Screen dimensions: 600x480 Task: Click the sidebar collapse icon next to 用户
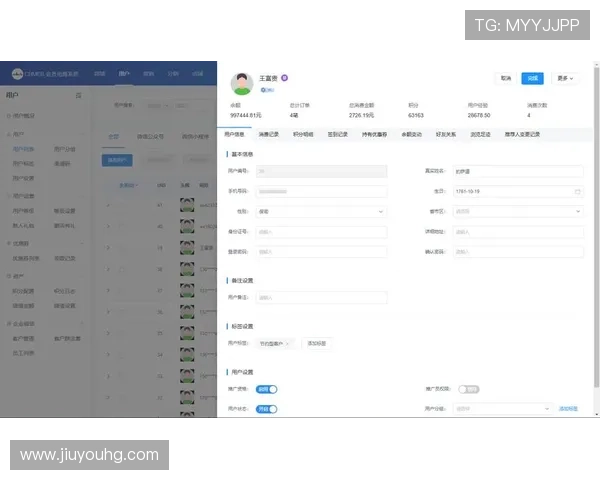tap(79, 95)
